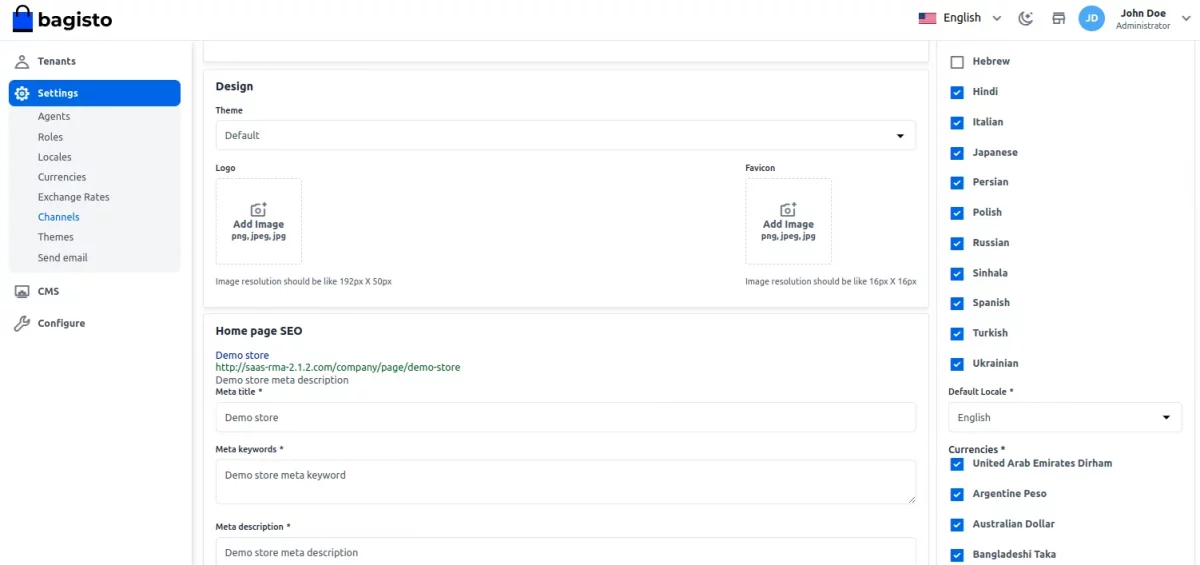1200x565 pixels.
Task: Click the CMS sidebar icon
Action: [22, 292]
